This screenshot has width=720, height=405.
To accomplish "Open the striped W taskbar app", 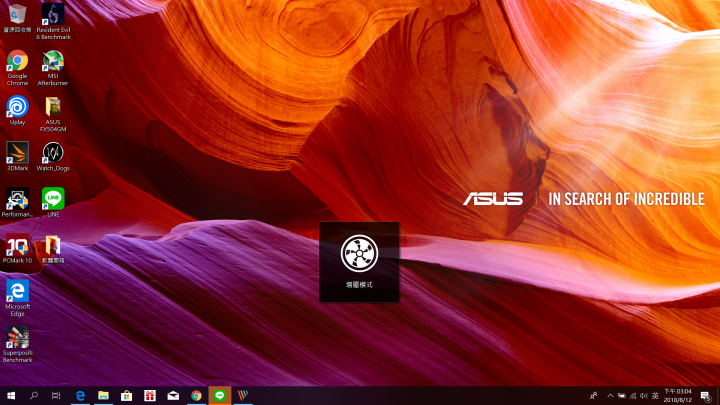I will click(243, 395).
